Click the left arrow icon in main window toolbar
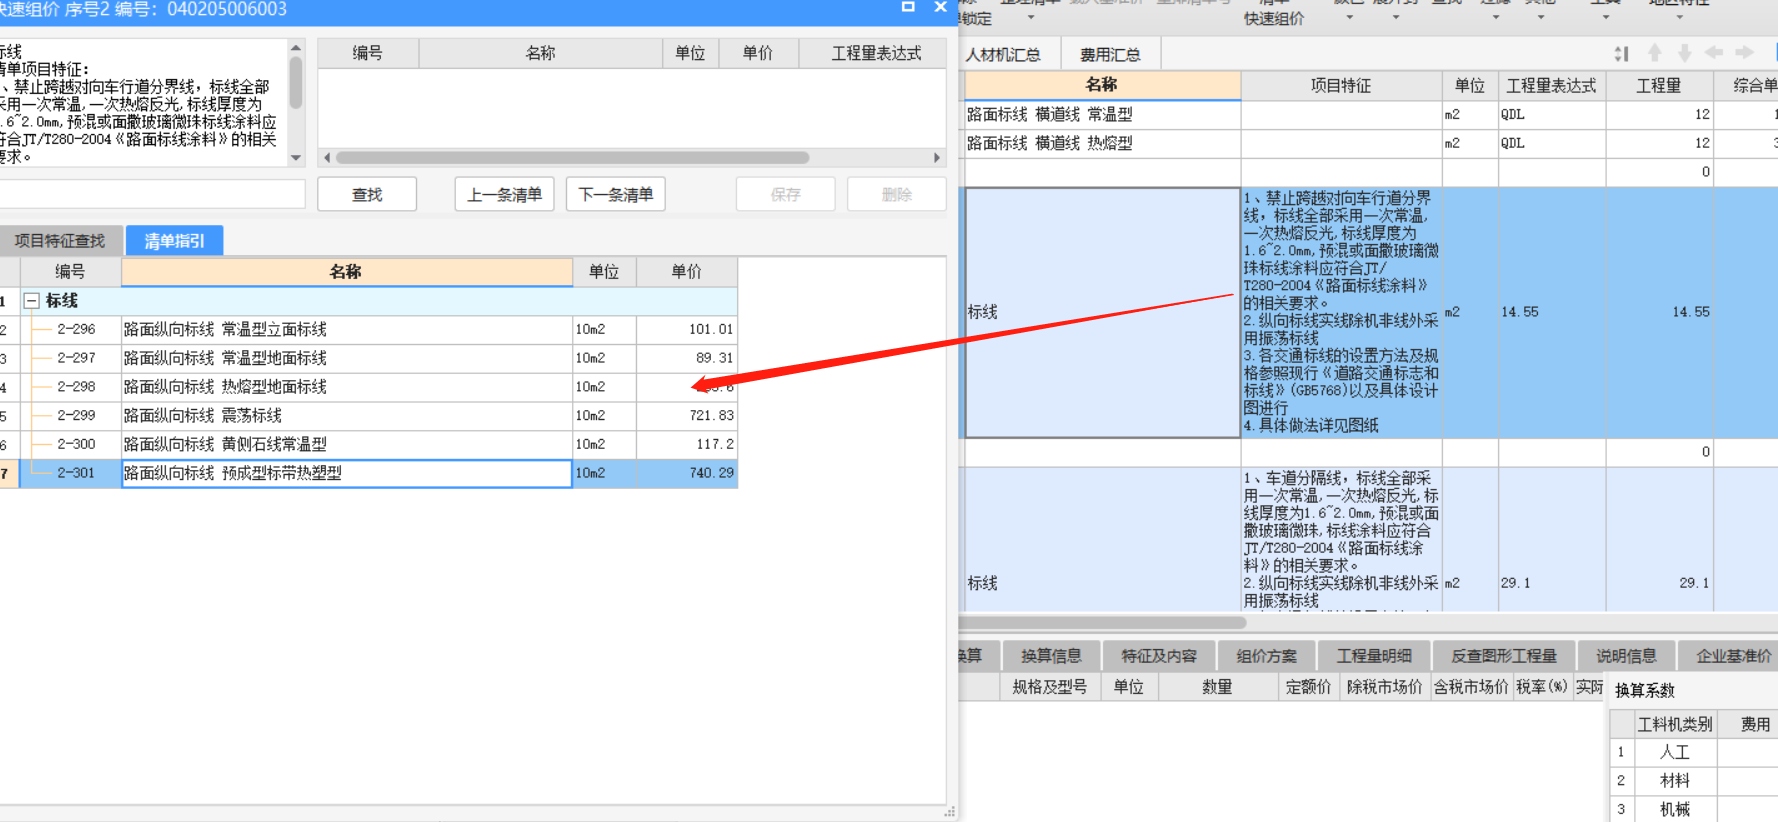This screenshot has height=822, width=1778. click(x=1714, y=53)
